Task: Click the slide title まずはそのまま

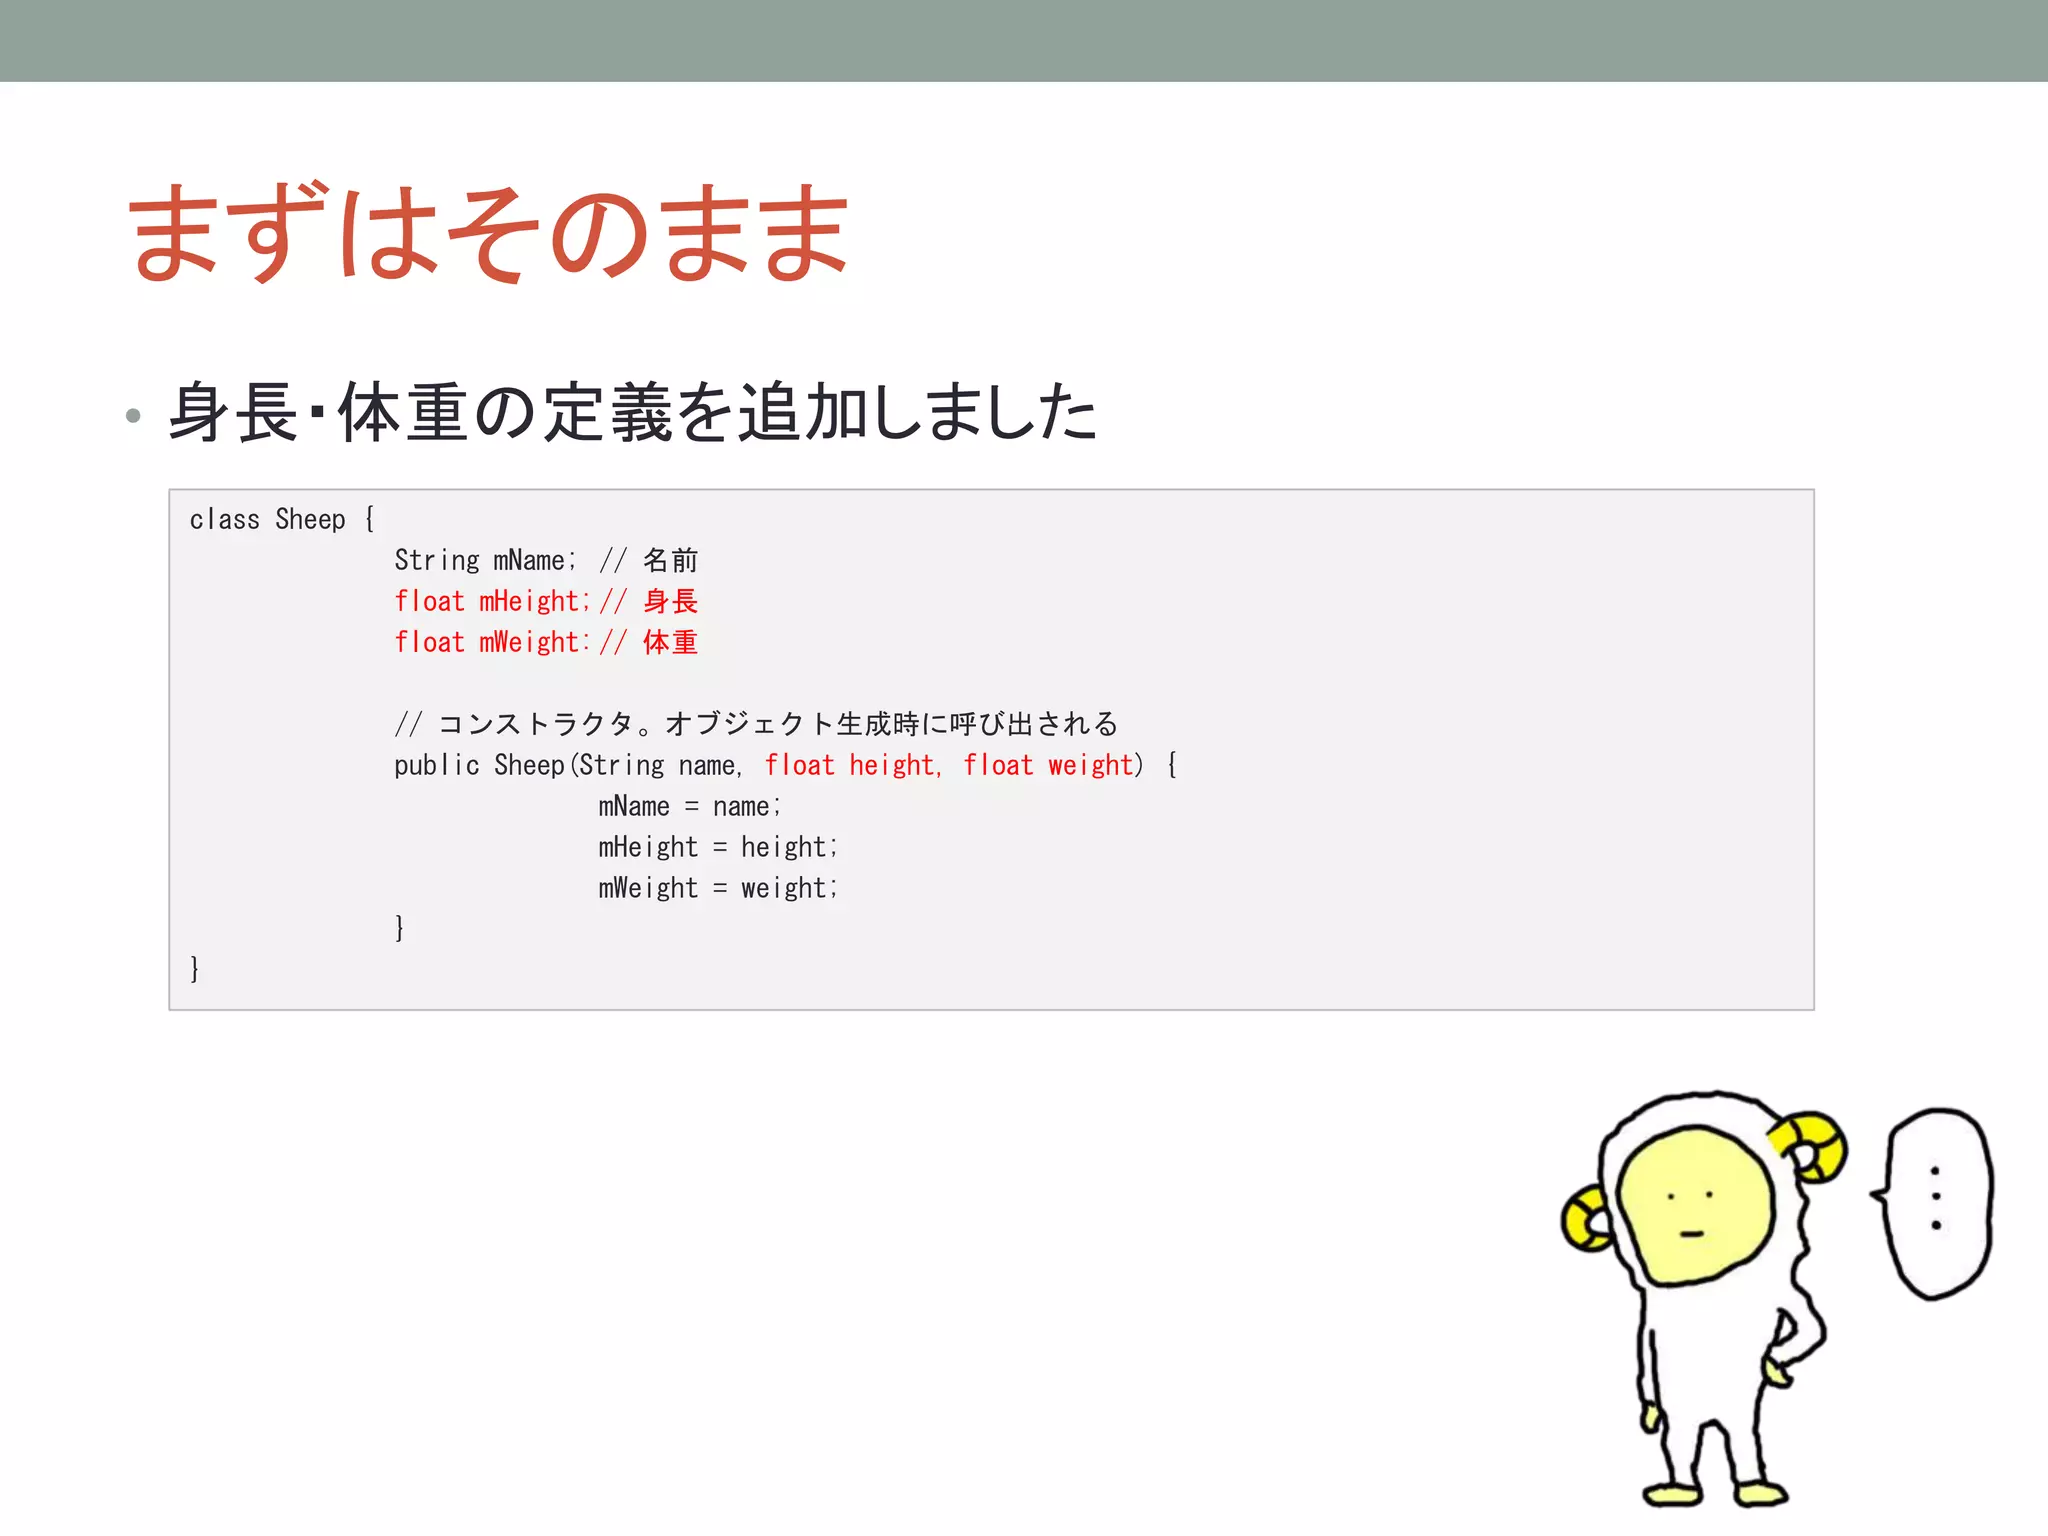Action: 489,232
